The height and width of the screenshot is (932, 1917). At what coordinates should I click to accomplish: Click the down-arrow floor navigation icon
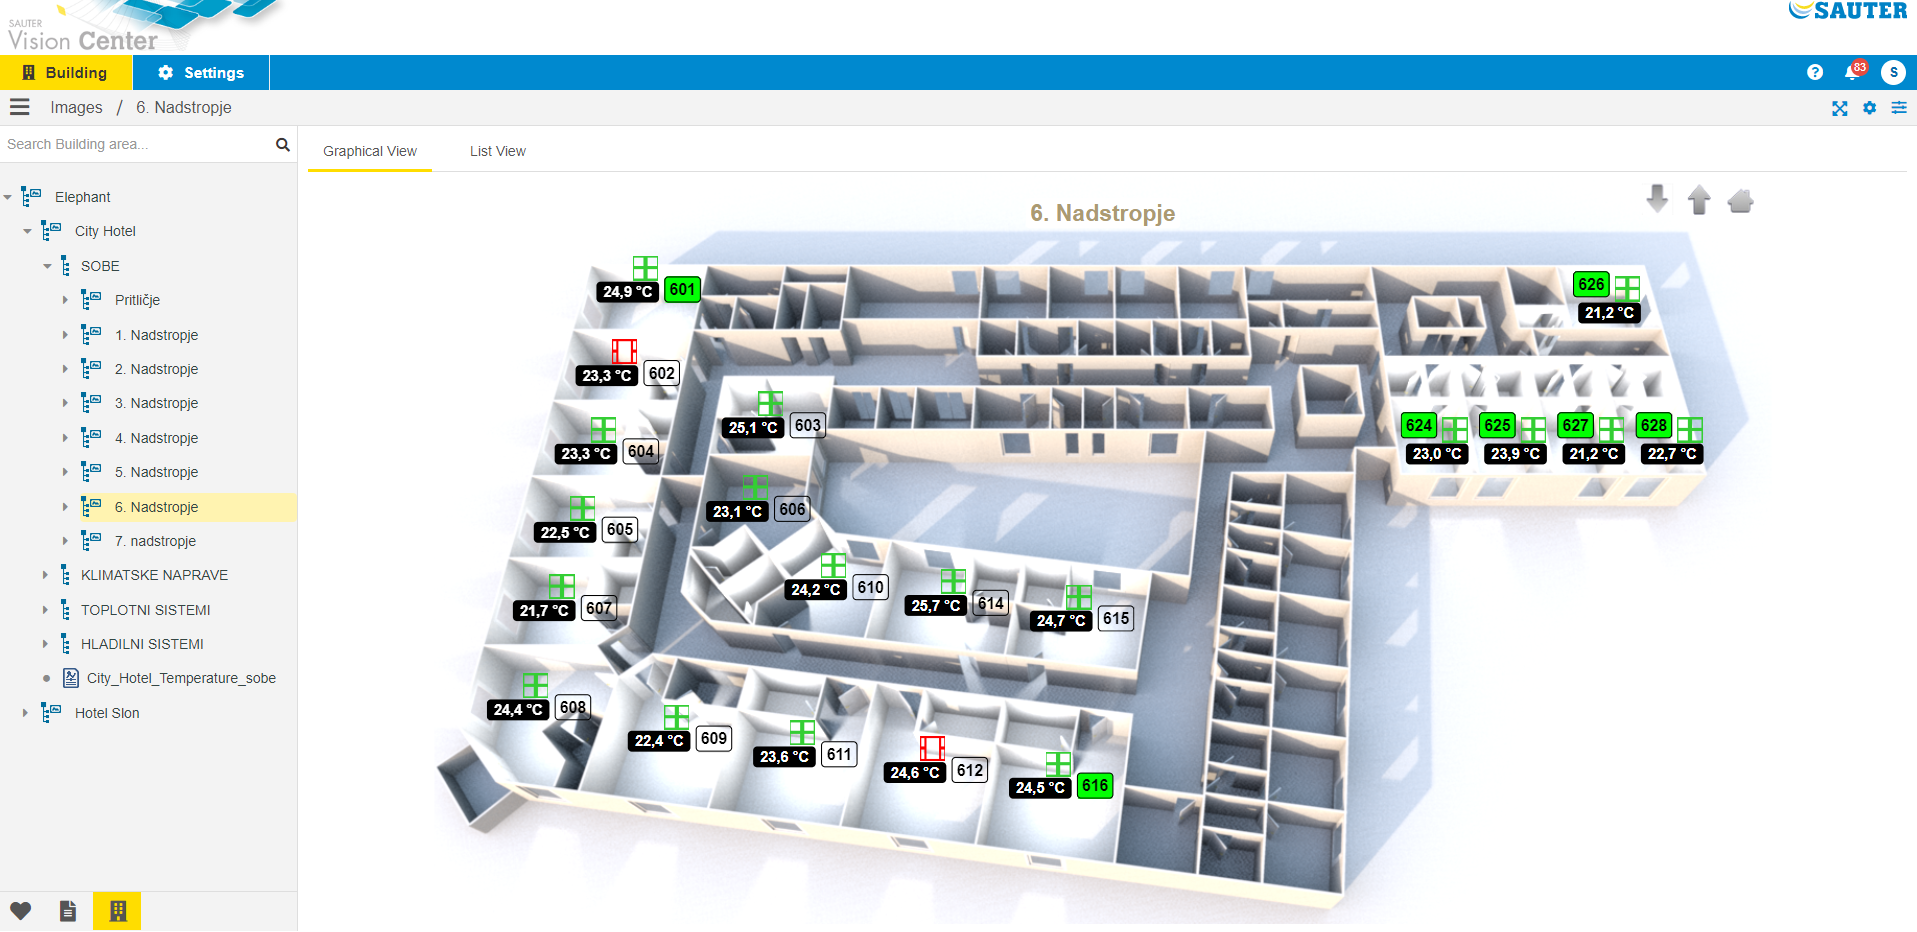click(1657, 199)
